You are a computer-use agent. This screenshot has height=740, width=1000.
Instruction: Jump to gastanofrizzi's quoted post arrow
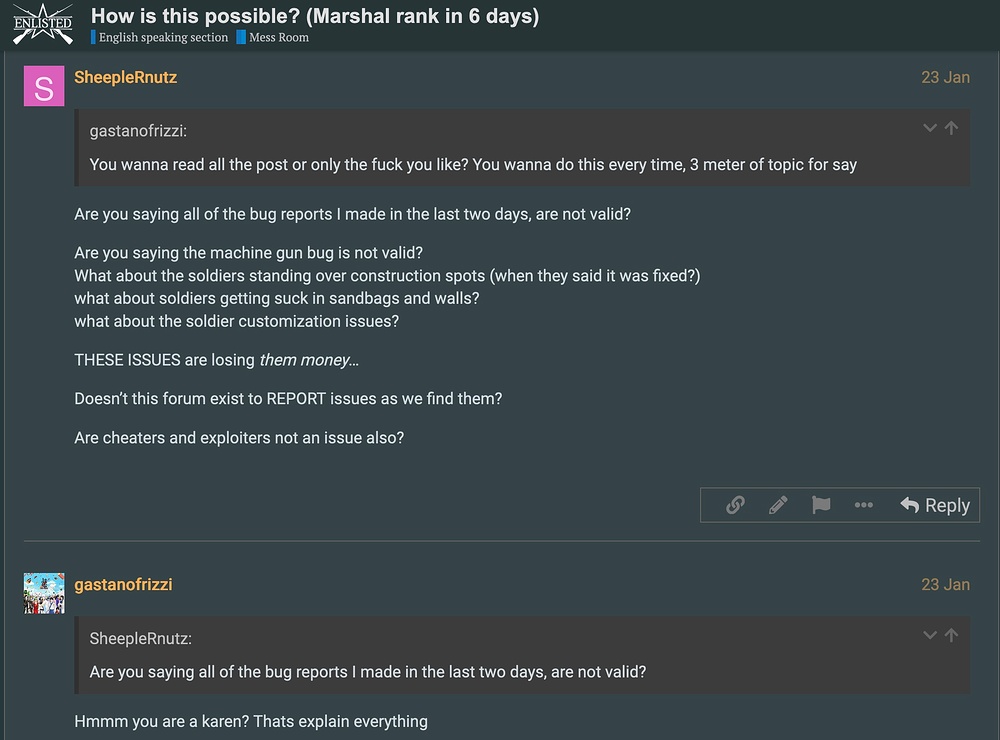[952, 128]
